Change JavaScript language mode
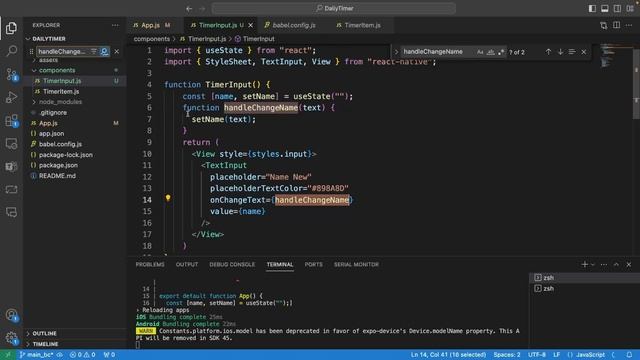Viewport: 640px width, 360px height. (590, 355)
